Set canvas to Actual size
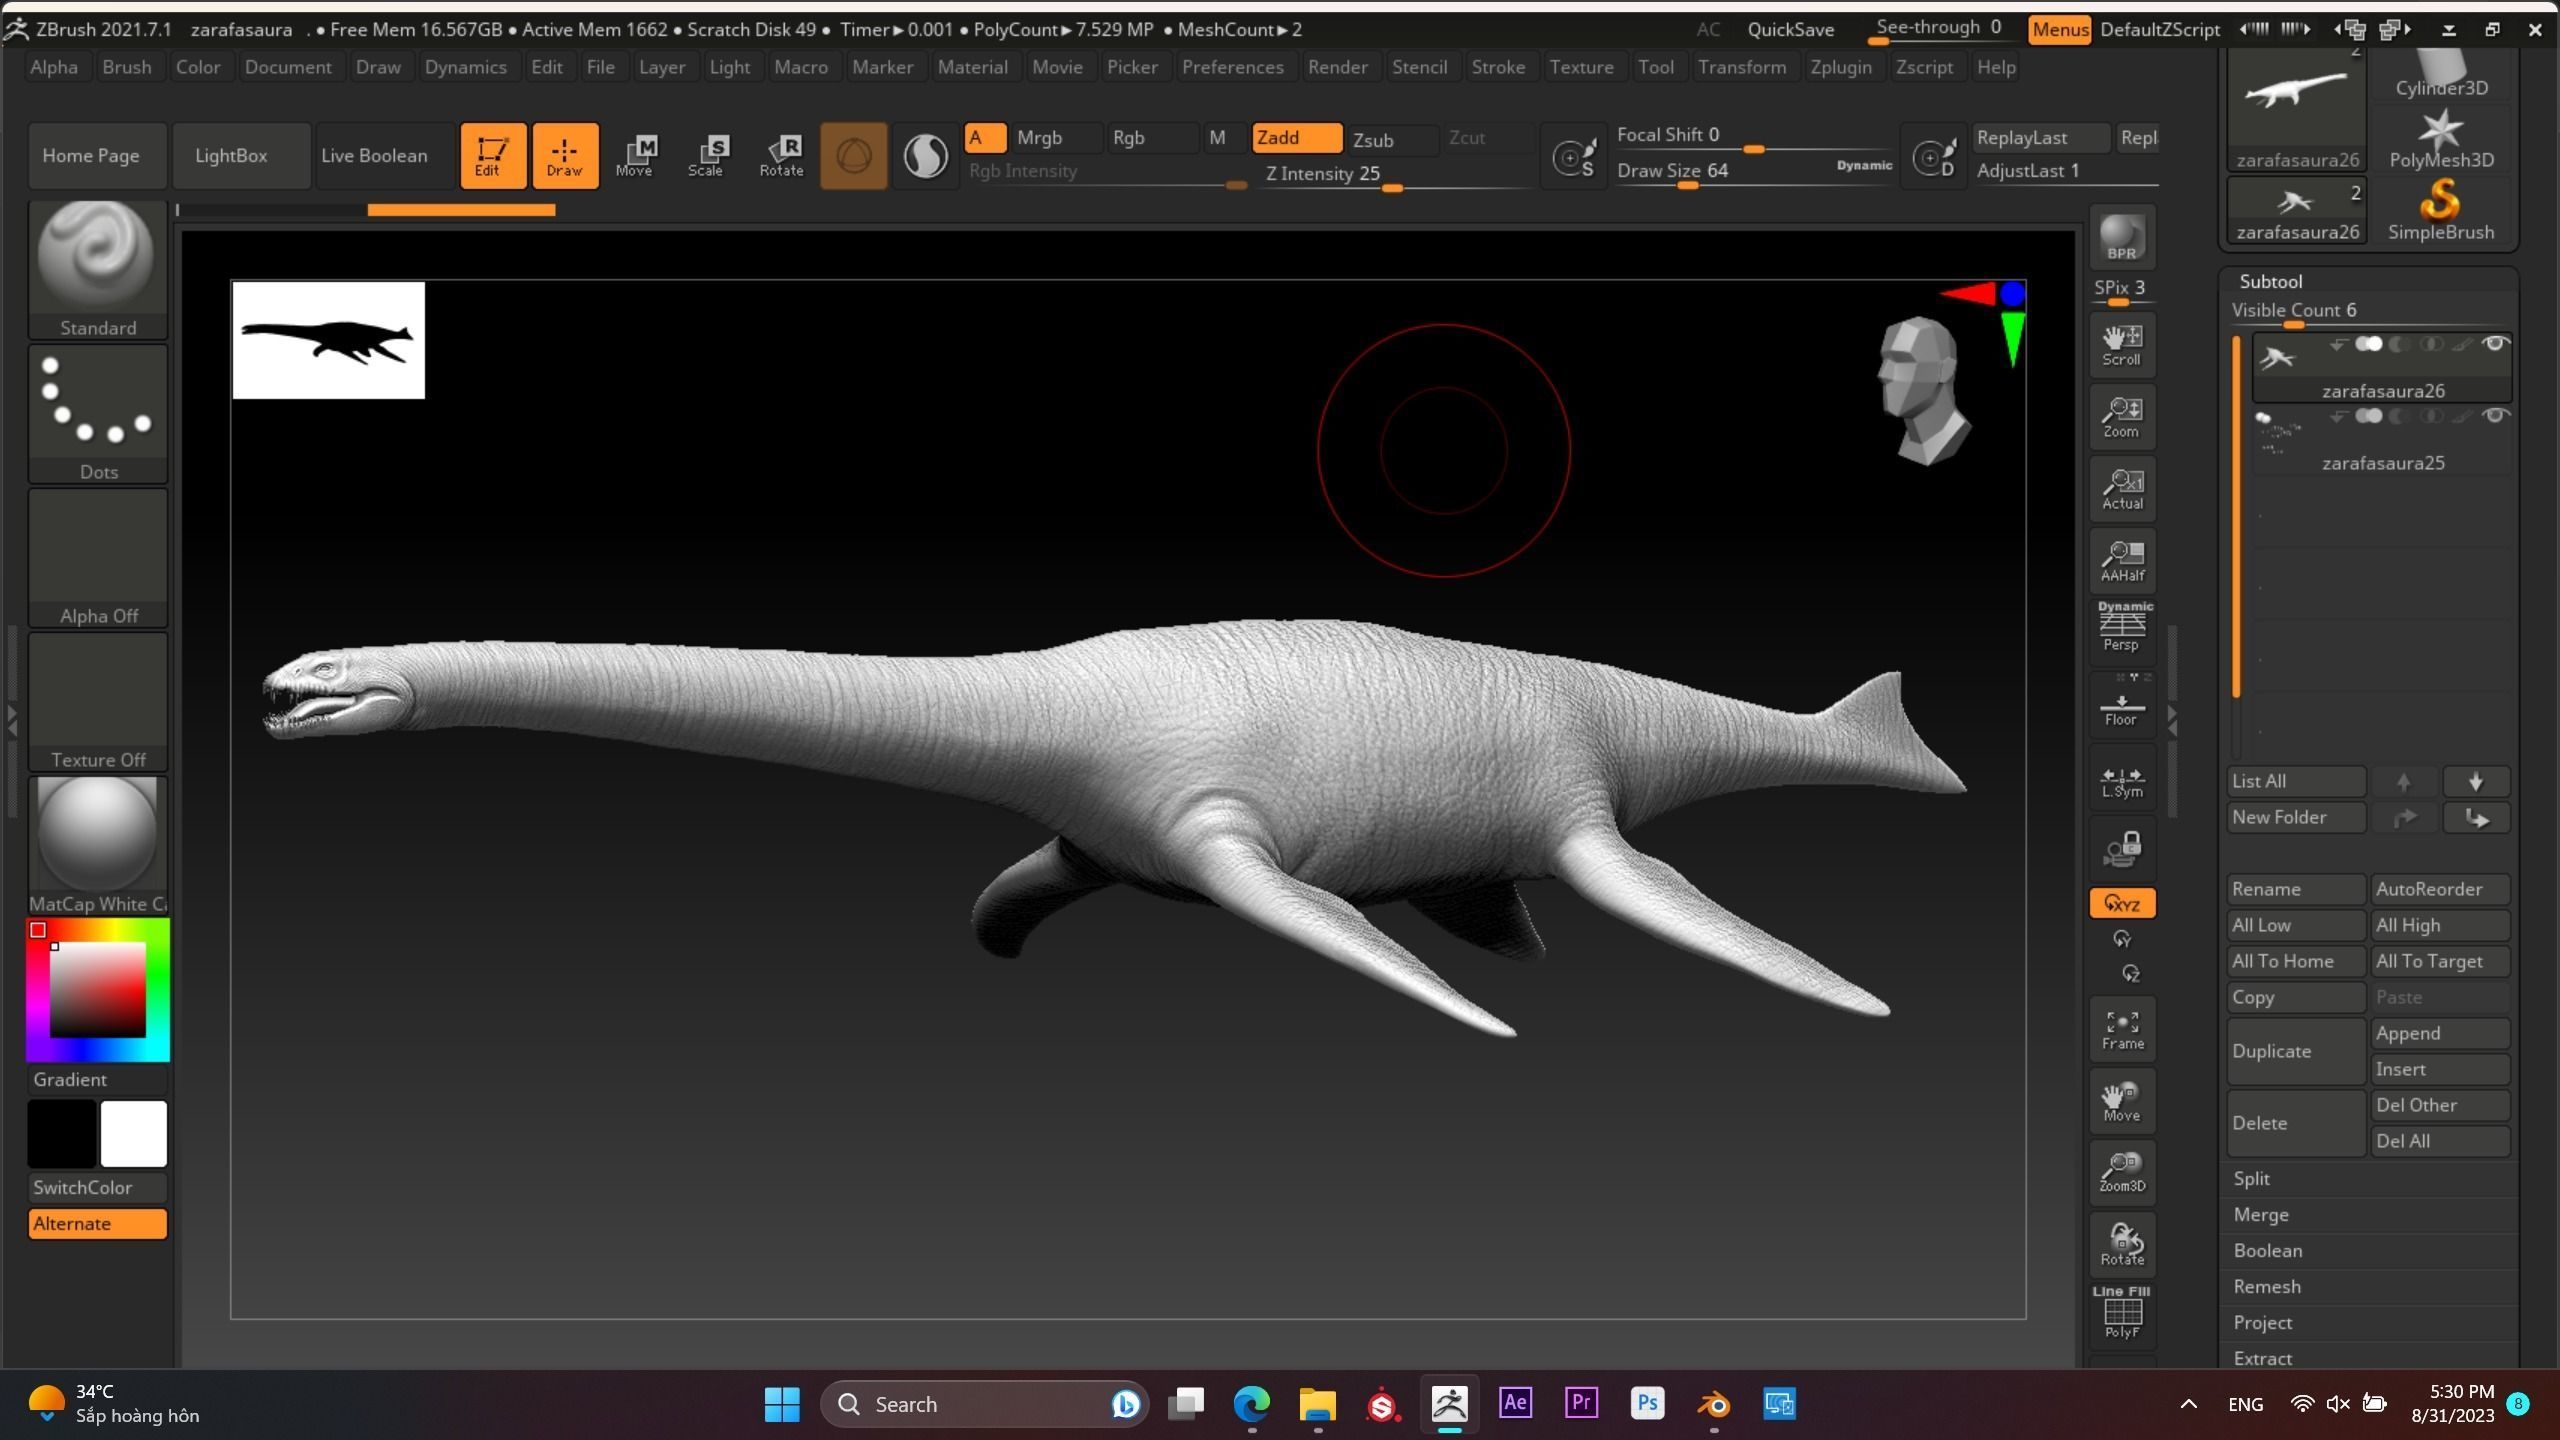 point(2122,489)
